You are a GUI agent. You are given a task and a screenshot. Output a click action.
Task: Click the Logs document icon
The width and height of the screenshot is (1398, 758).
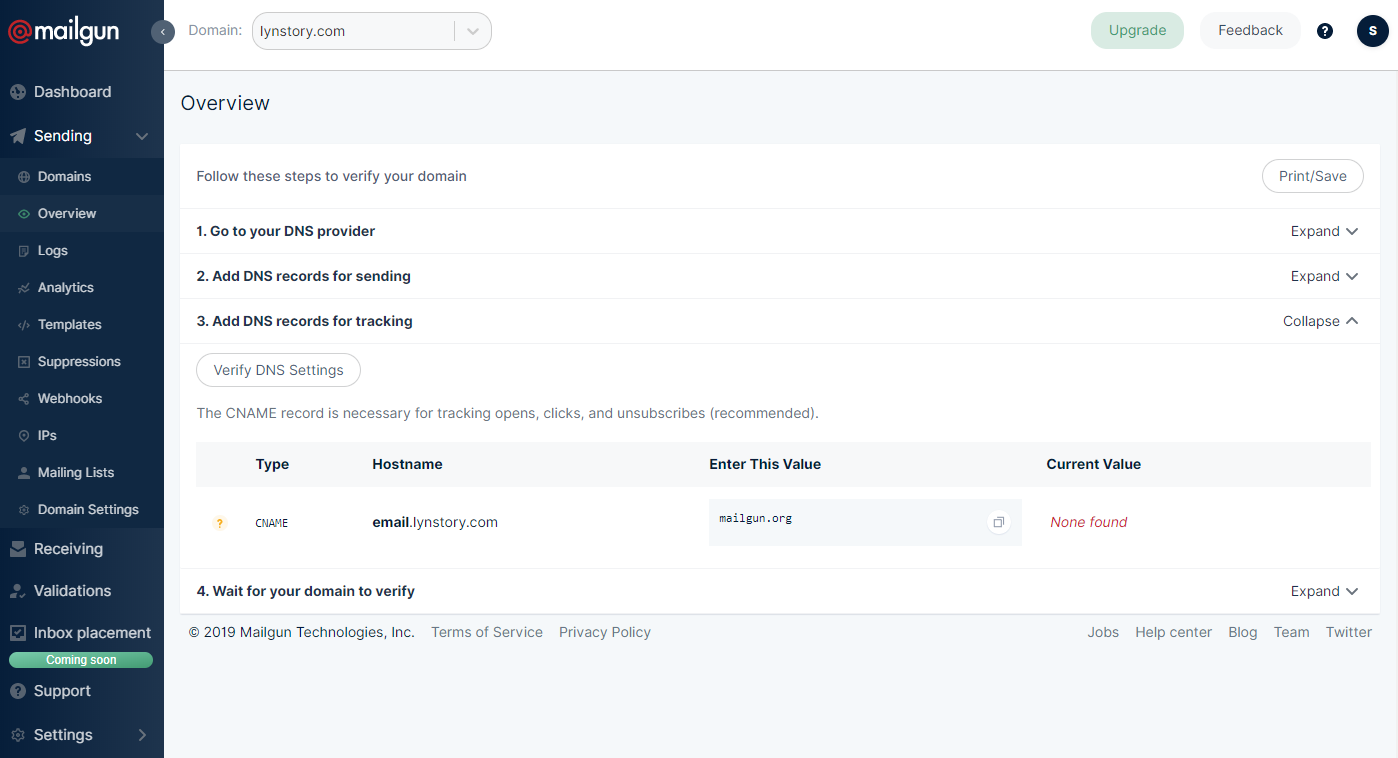point(24,251)
